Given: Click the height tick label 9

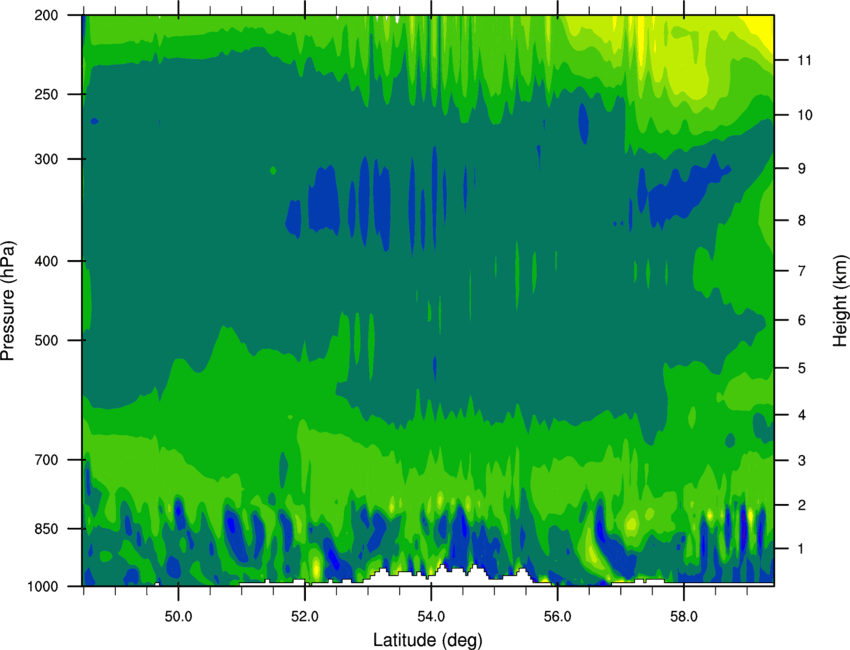Looking at the screenshot, I should tap(802, 169).
